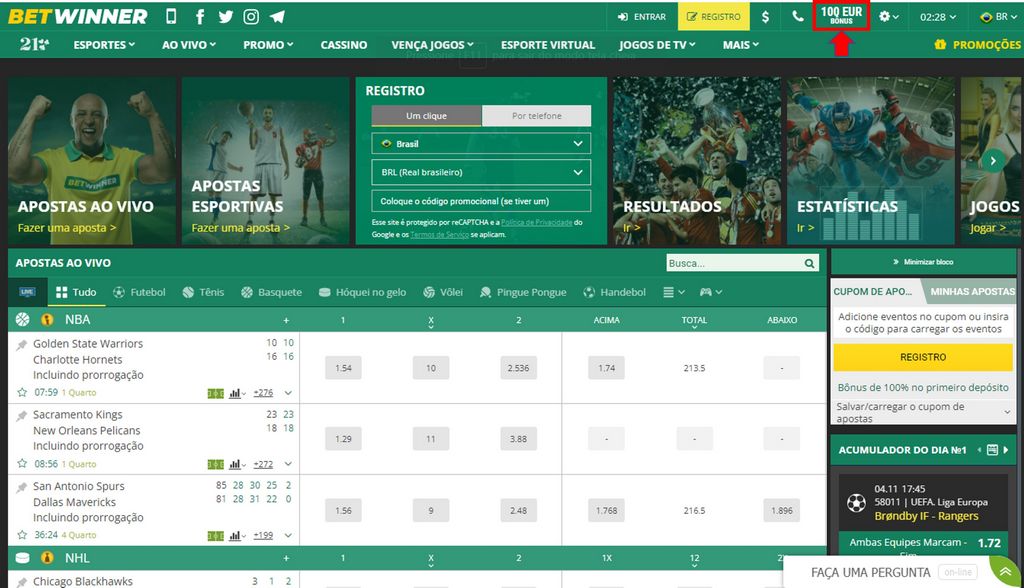Screen dimensions: 1024x588
Task: Open the +276 markets link
Action: tap(263, 393)
